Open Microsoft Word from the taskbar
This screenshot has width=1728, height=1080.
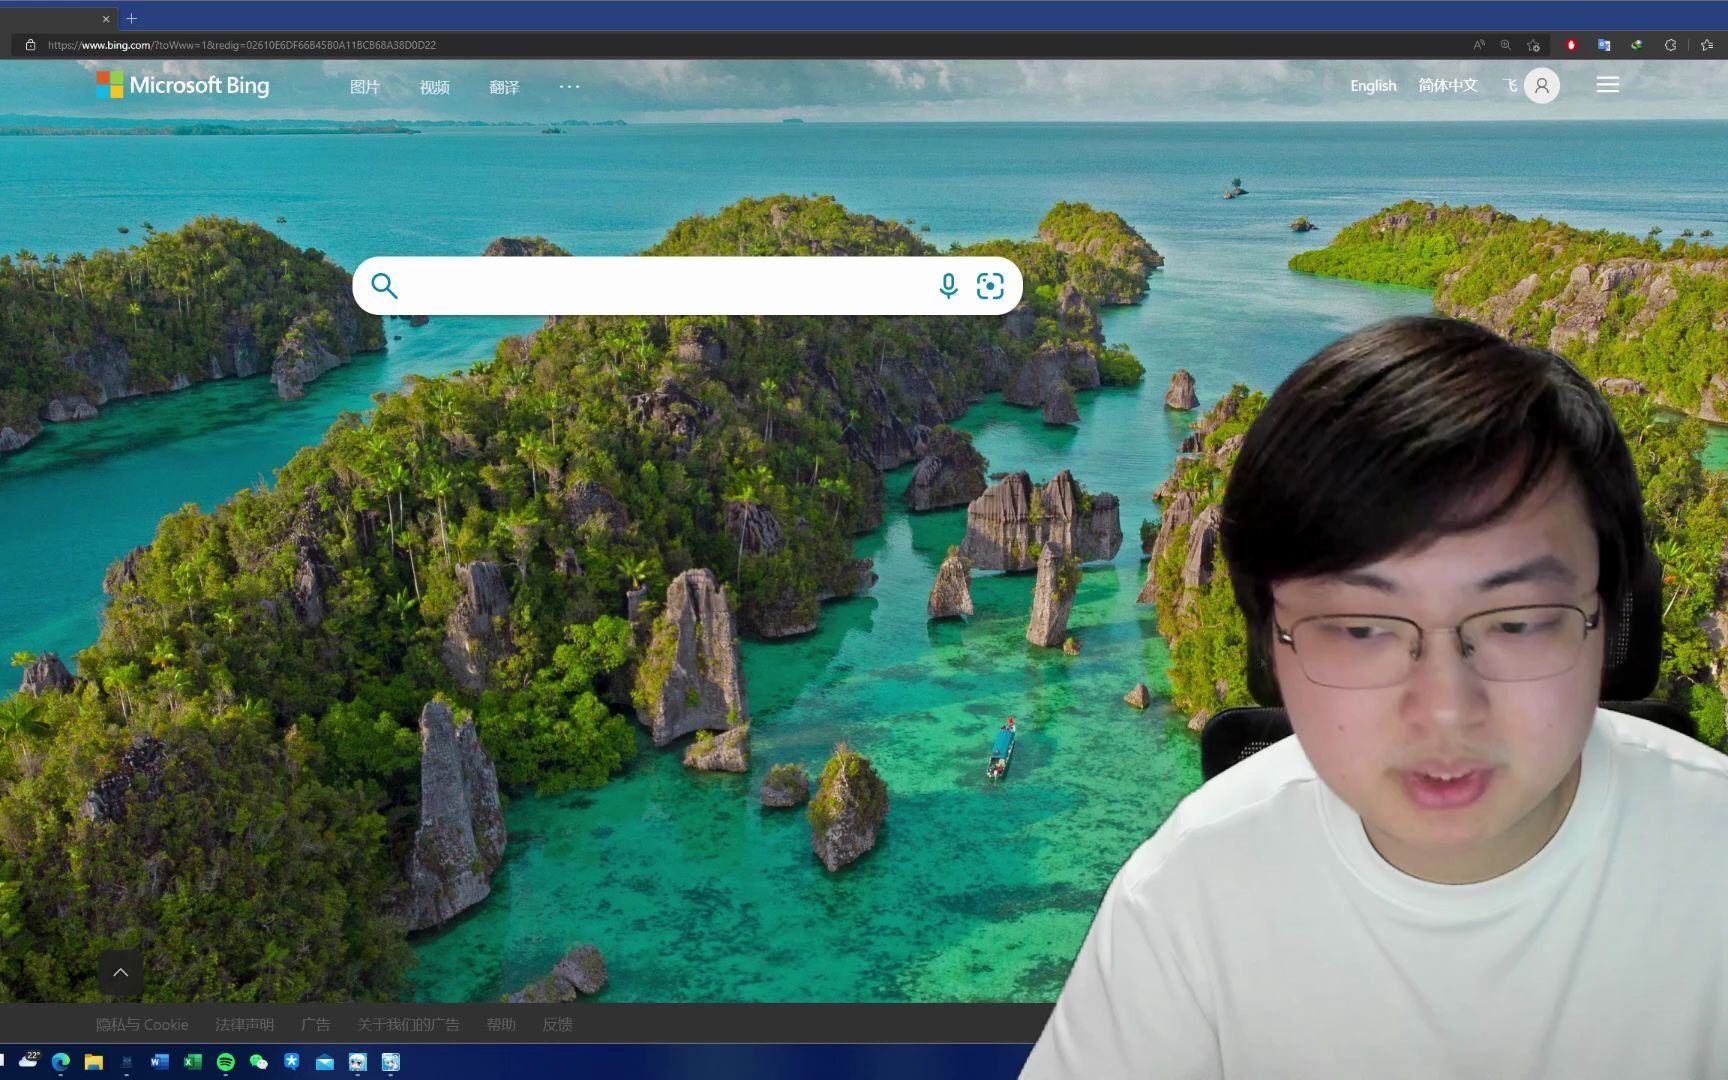pos(157,1062)
